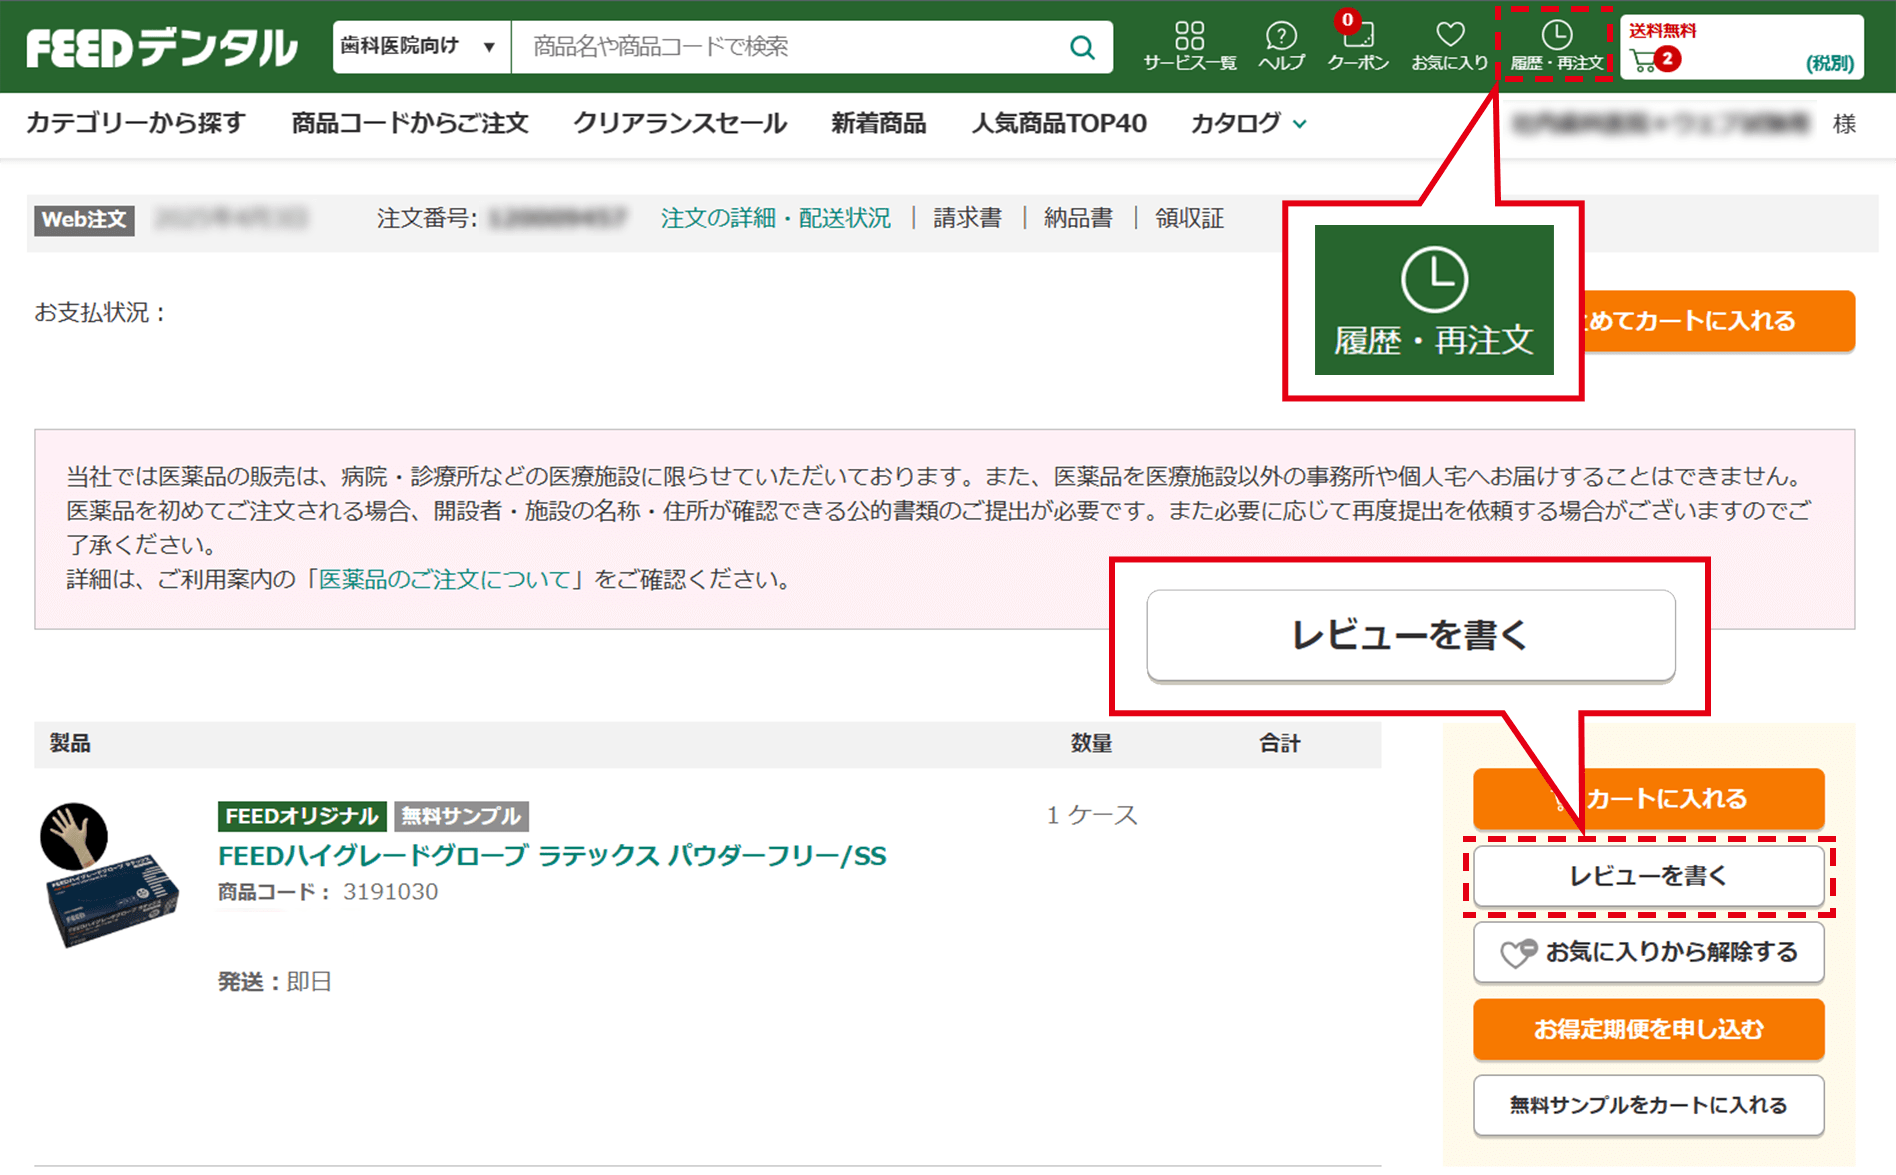Open the 歯科医院向け dropdown
Screen dimensions: 1896x1175
click(x=419, y=46)
